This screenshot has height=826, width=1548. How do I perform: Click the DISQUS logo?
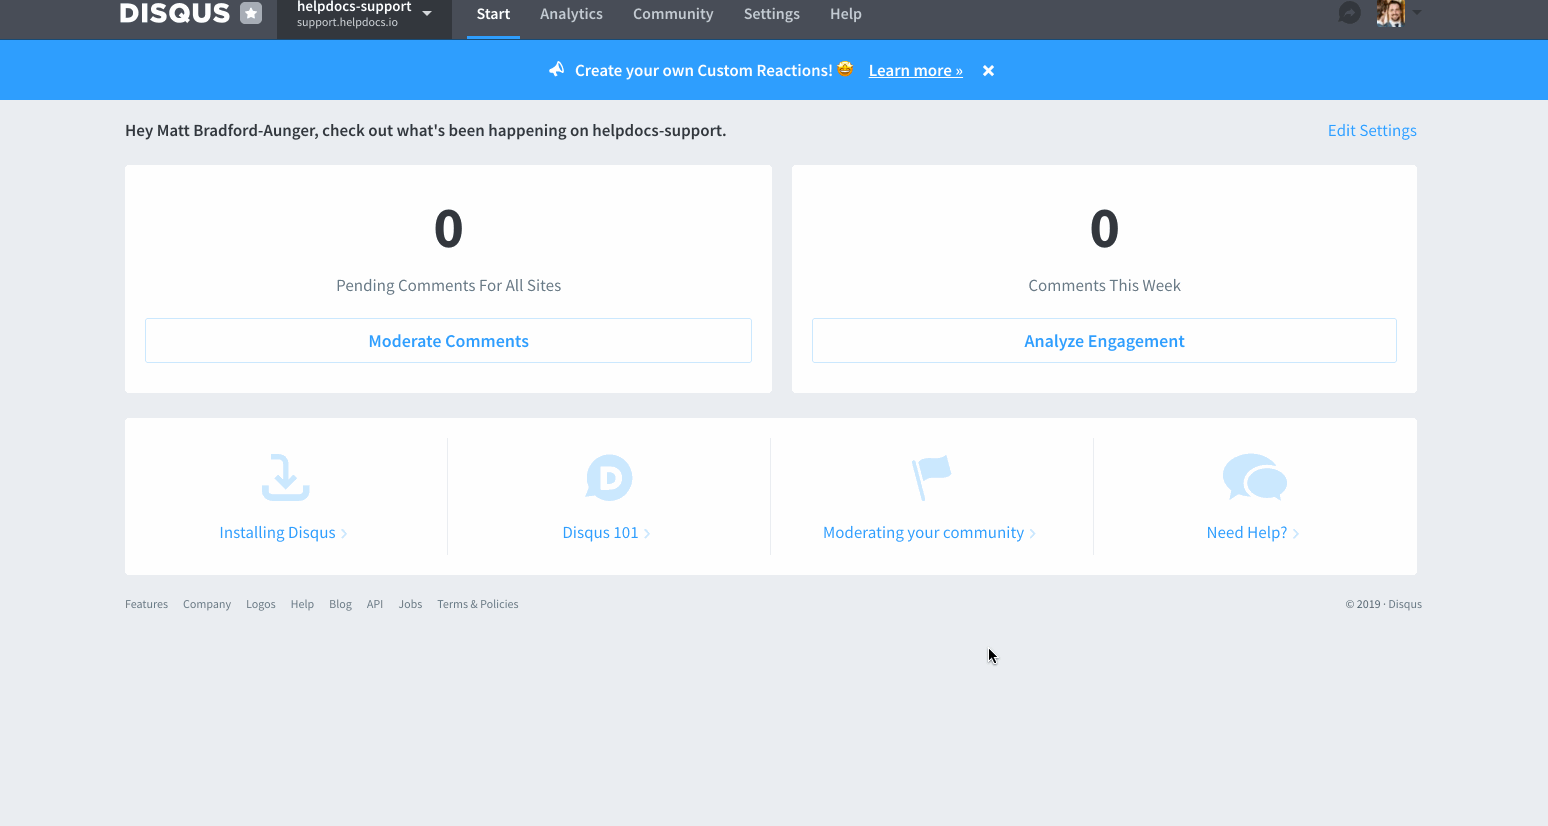tap(175, 13)
